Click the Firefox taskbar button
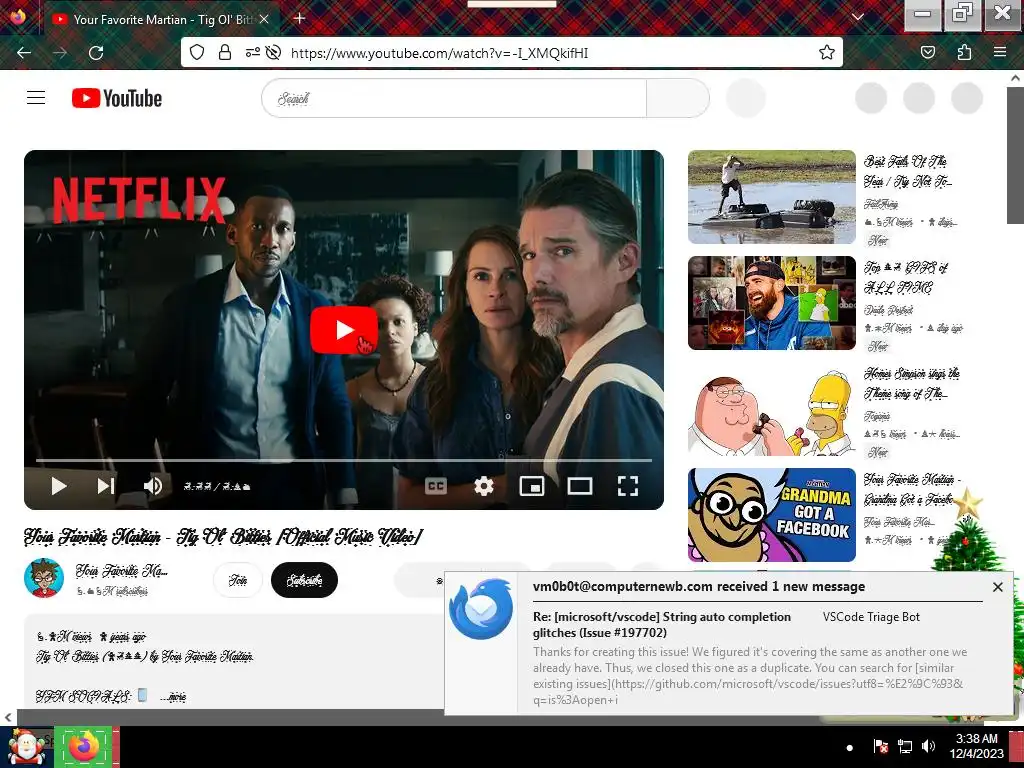This screenshot has height=768, width=1024. pyautogui.click(x=84, y=747)
